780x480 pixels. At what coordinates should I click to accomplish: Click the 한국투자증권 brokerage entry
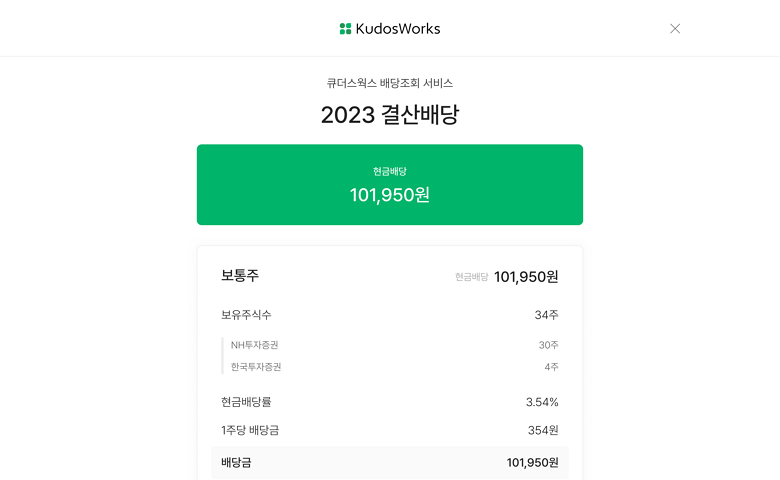[x=256, y=367]
